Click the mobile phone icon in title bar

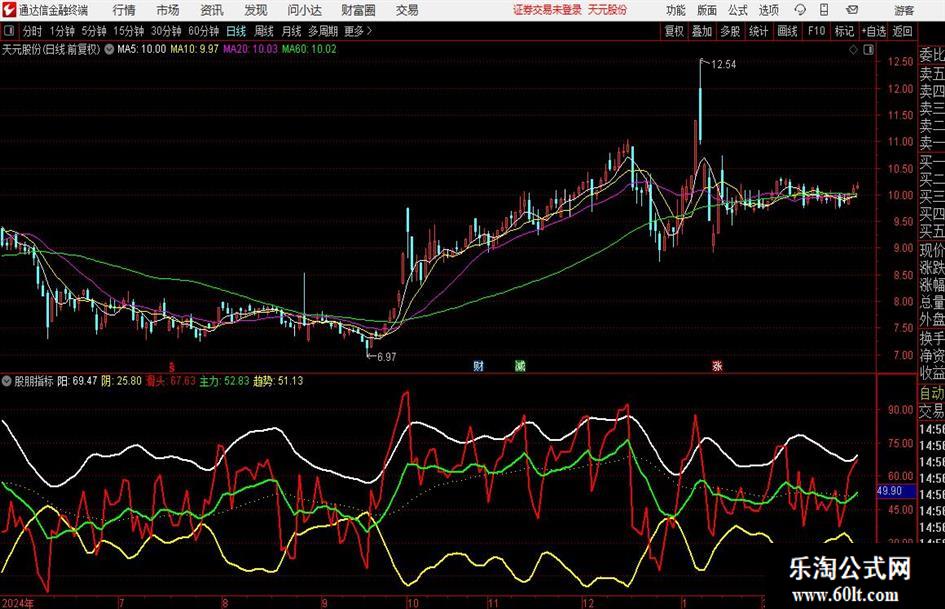tap(824, 10)
